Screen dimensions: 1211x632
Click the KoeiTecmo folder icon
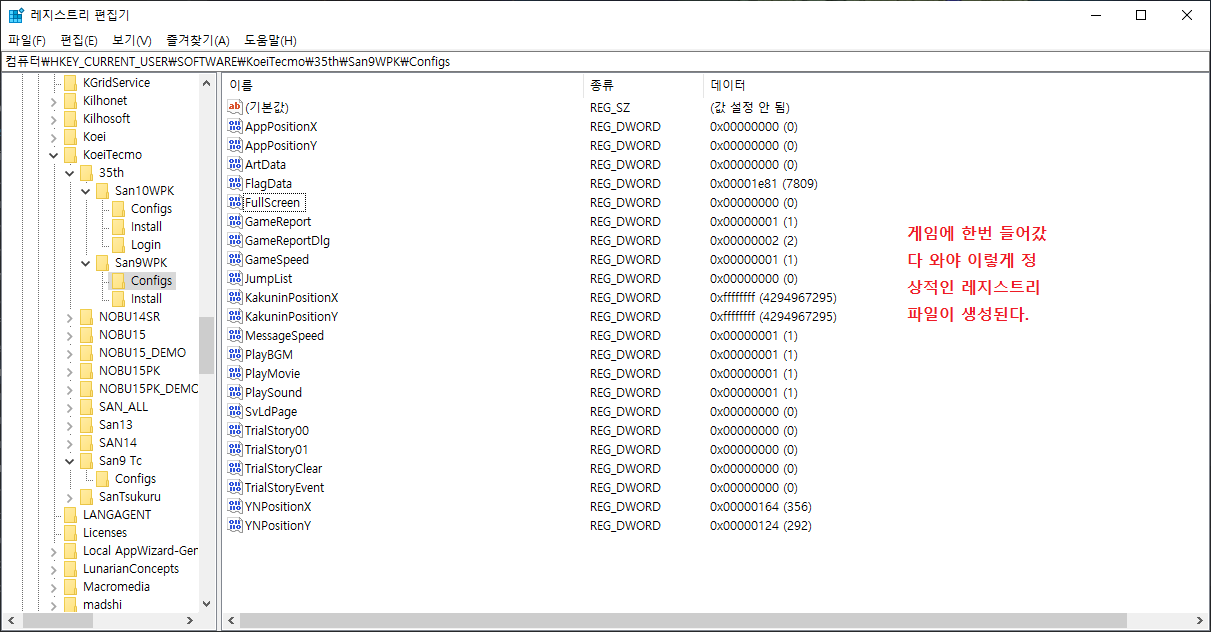[70, 155]
